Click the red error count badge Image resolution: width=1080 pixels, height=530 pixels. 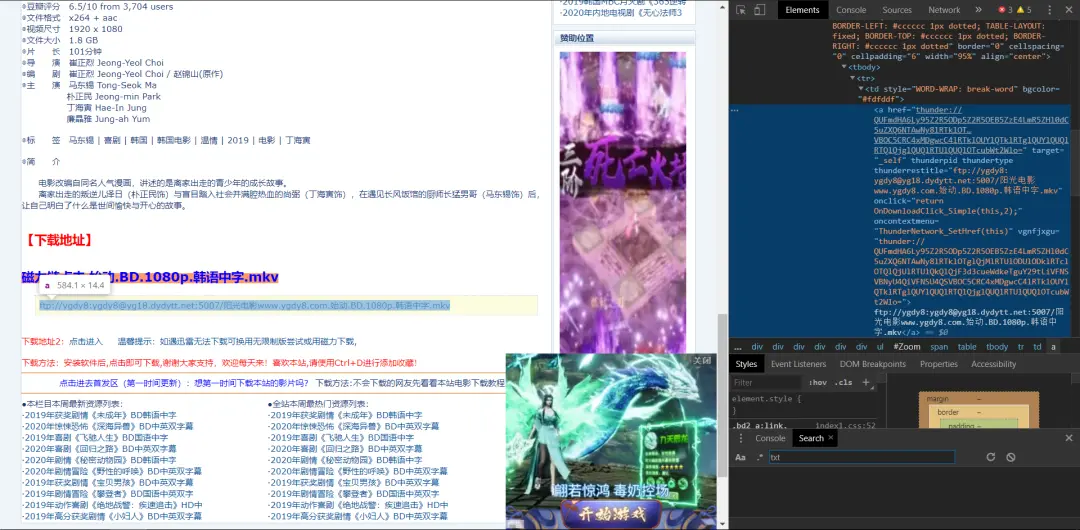click(1006, 10)
